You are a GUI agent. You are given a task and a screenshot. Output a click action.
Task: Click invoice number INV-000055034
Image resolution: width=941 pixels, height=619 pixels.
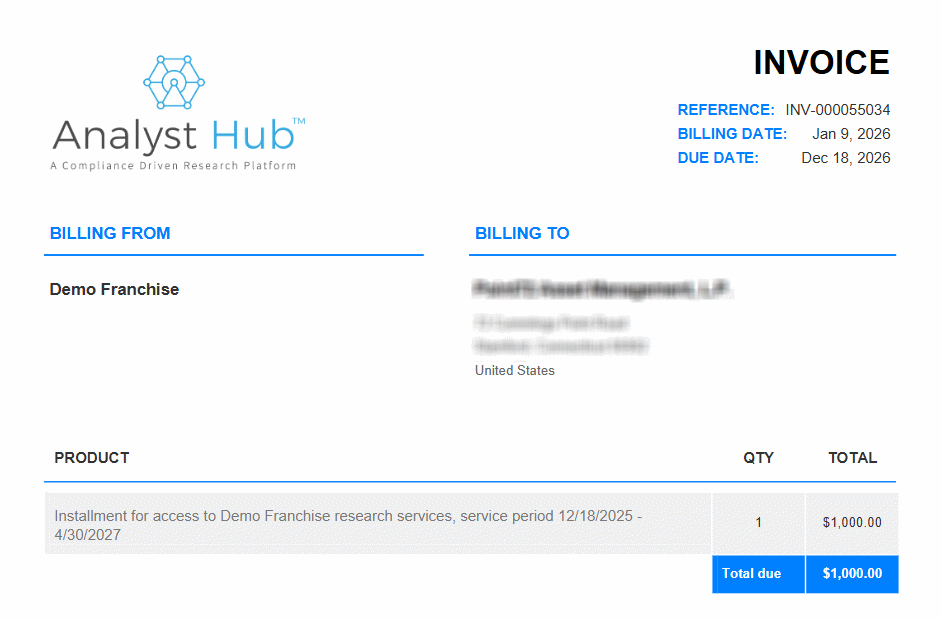(x=837, y=110)
